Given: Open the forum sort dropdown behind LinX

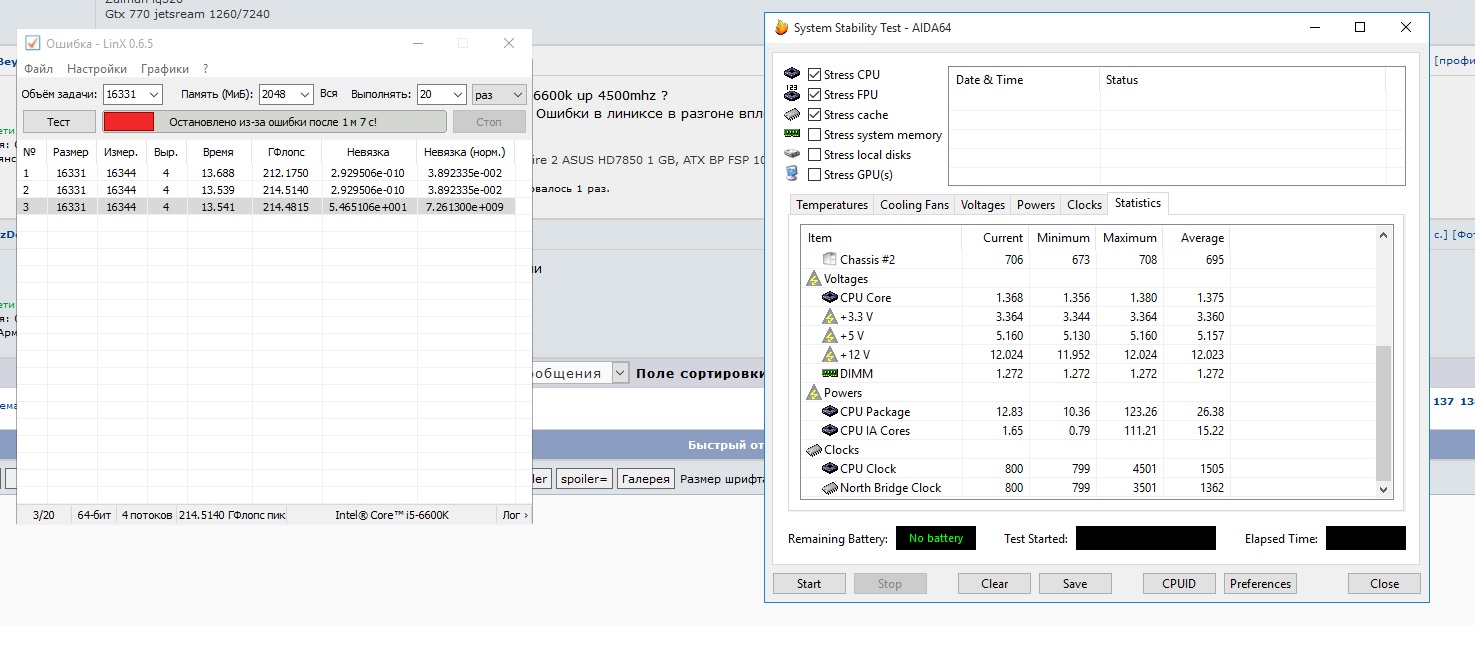Looking at the screenshot, I should [620, 373].
